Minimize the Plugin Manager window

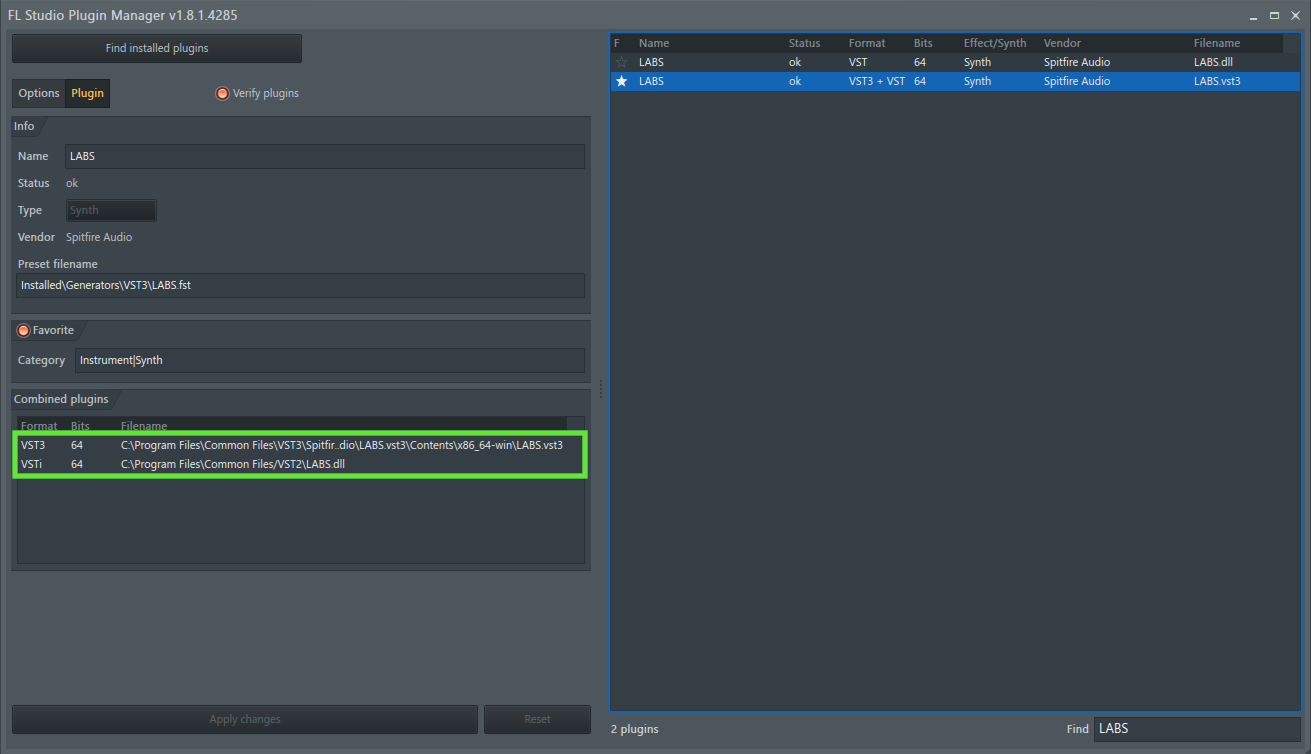point(1255,16)
